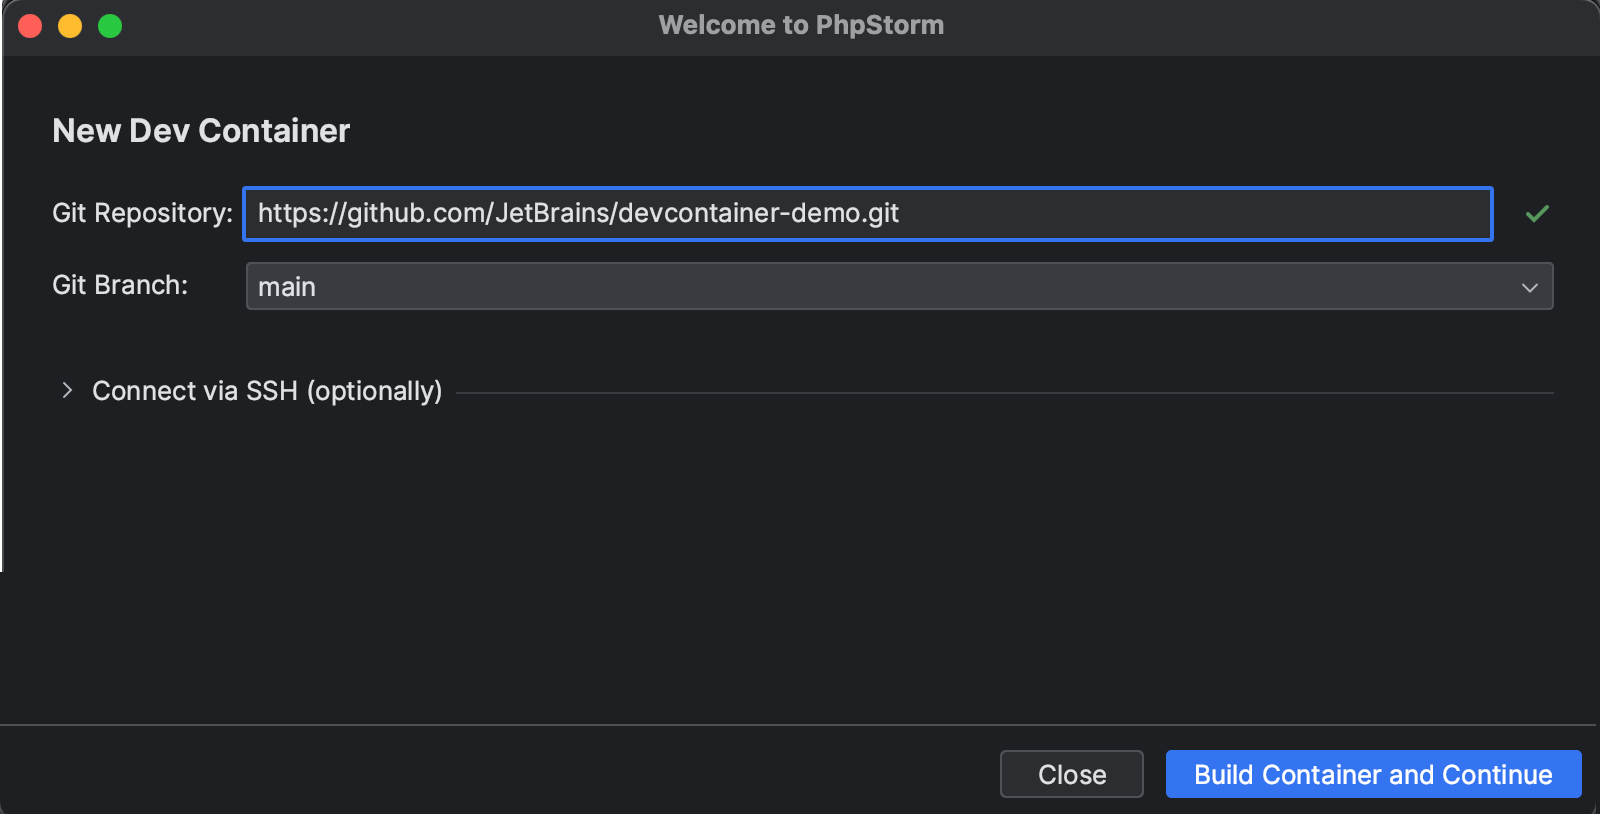Click the separator line beside Connect via SSH
This screenshot has height=814, width=1600.
(x=1000, y=393)
